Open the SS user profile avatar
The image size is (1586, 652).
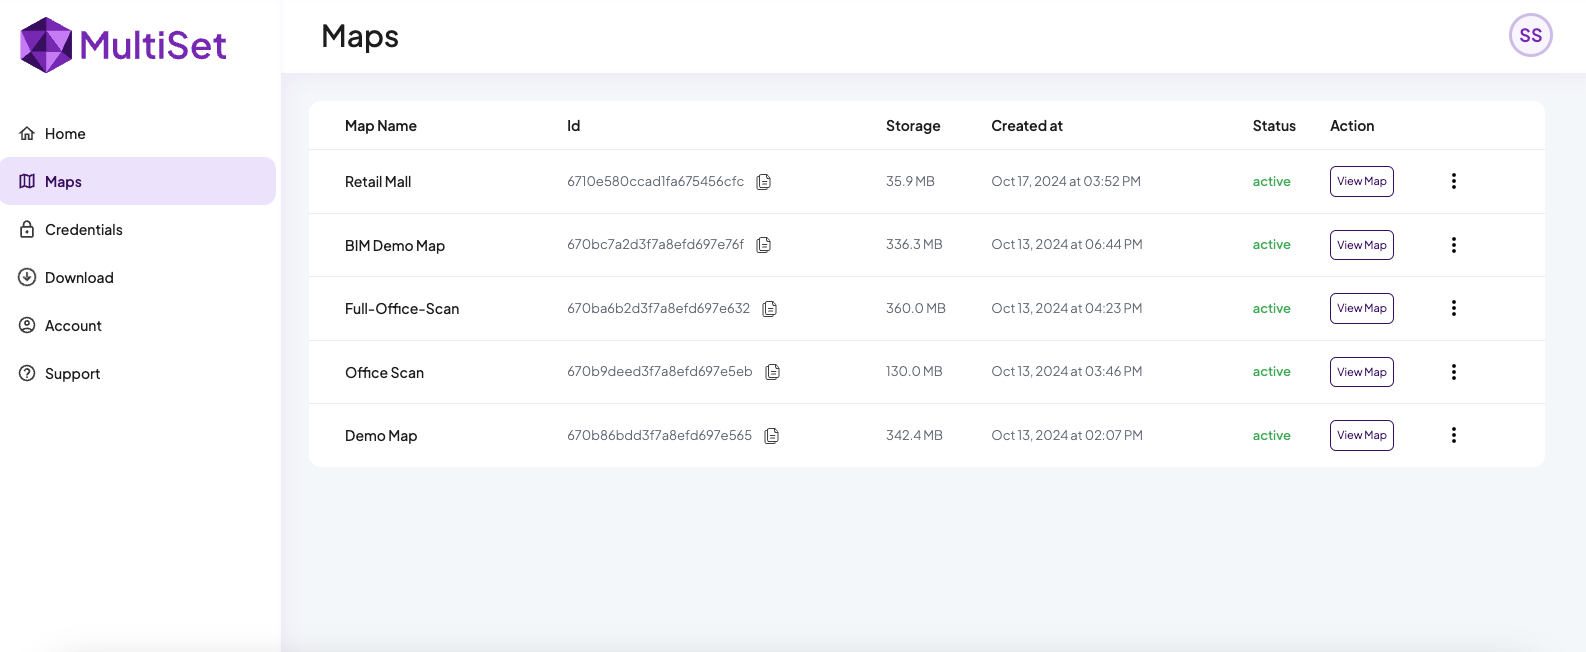(1530, 36)
